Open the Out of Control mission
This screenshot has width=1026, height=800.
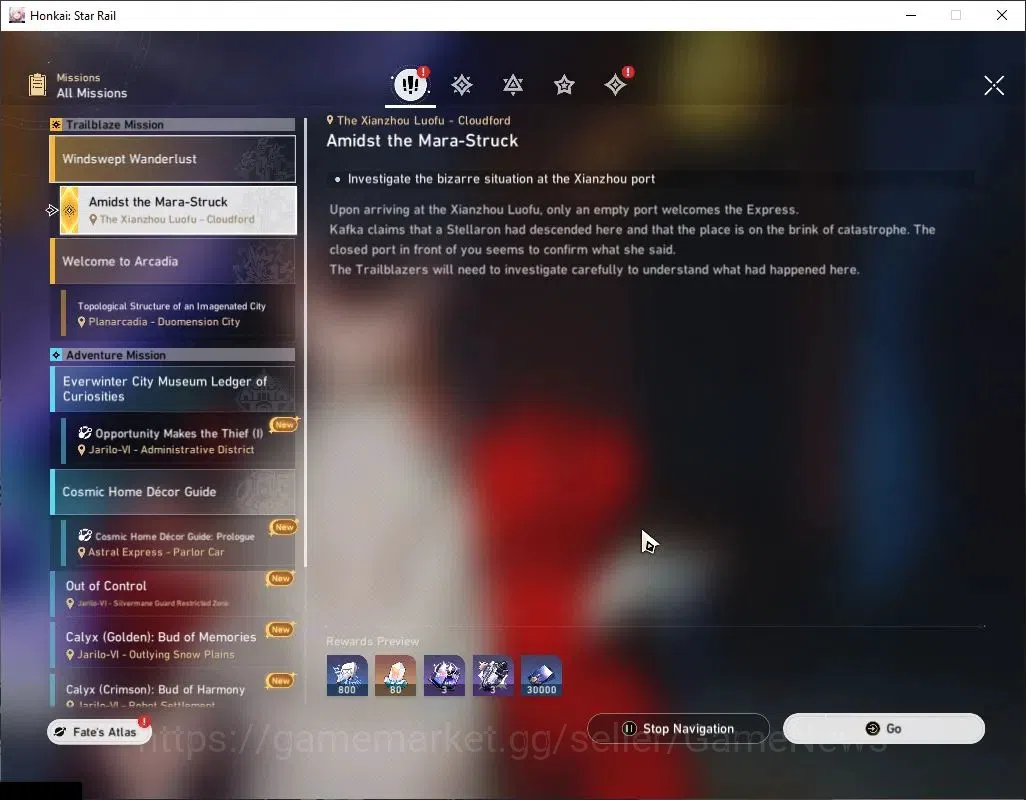click(x=173, y=593)
